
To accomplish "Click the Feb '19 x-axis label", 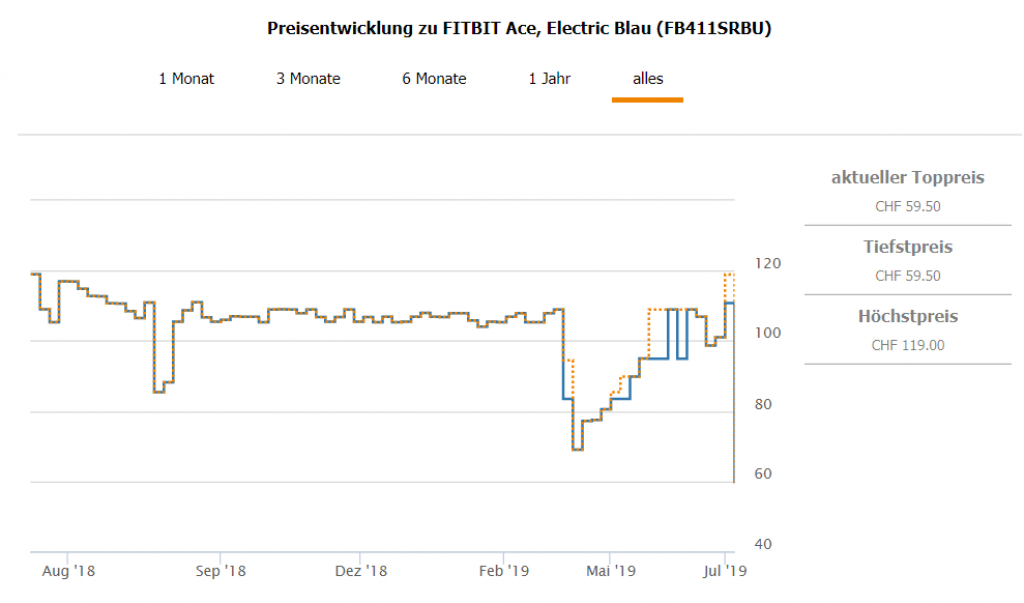I will 504,572.
